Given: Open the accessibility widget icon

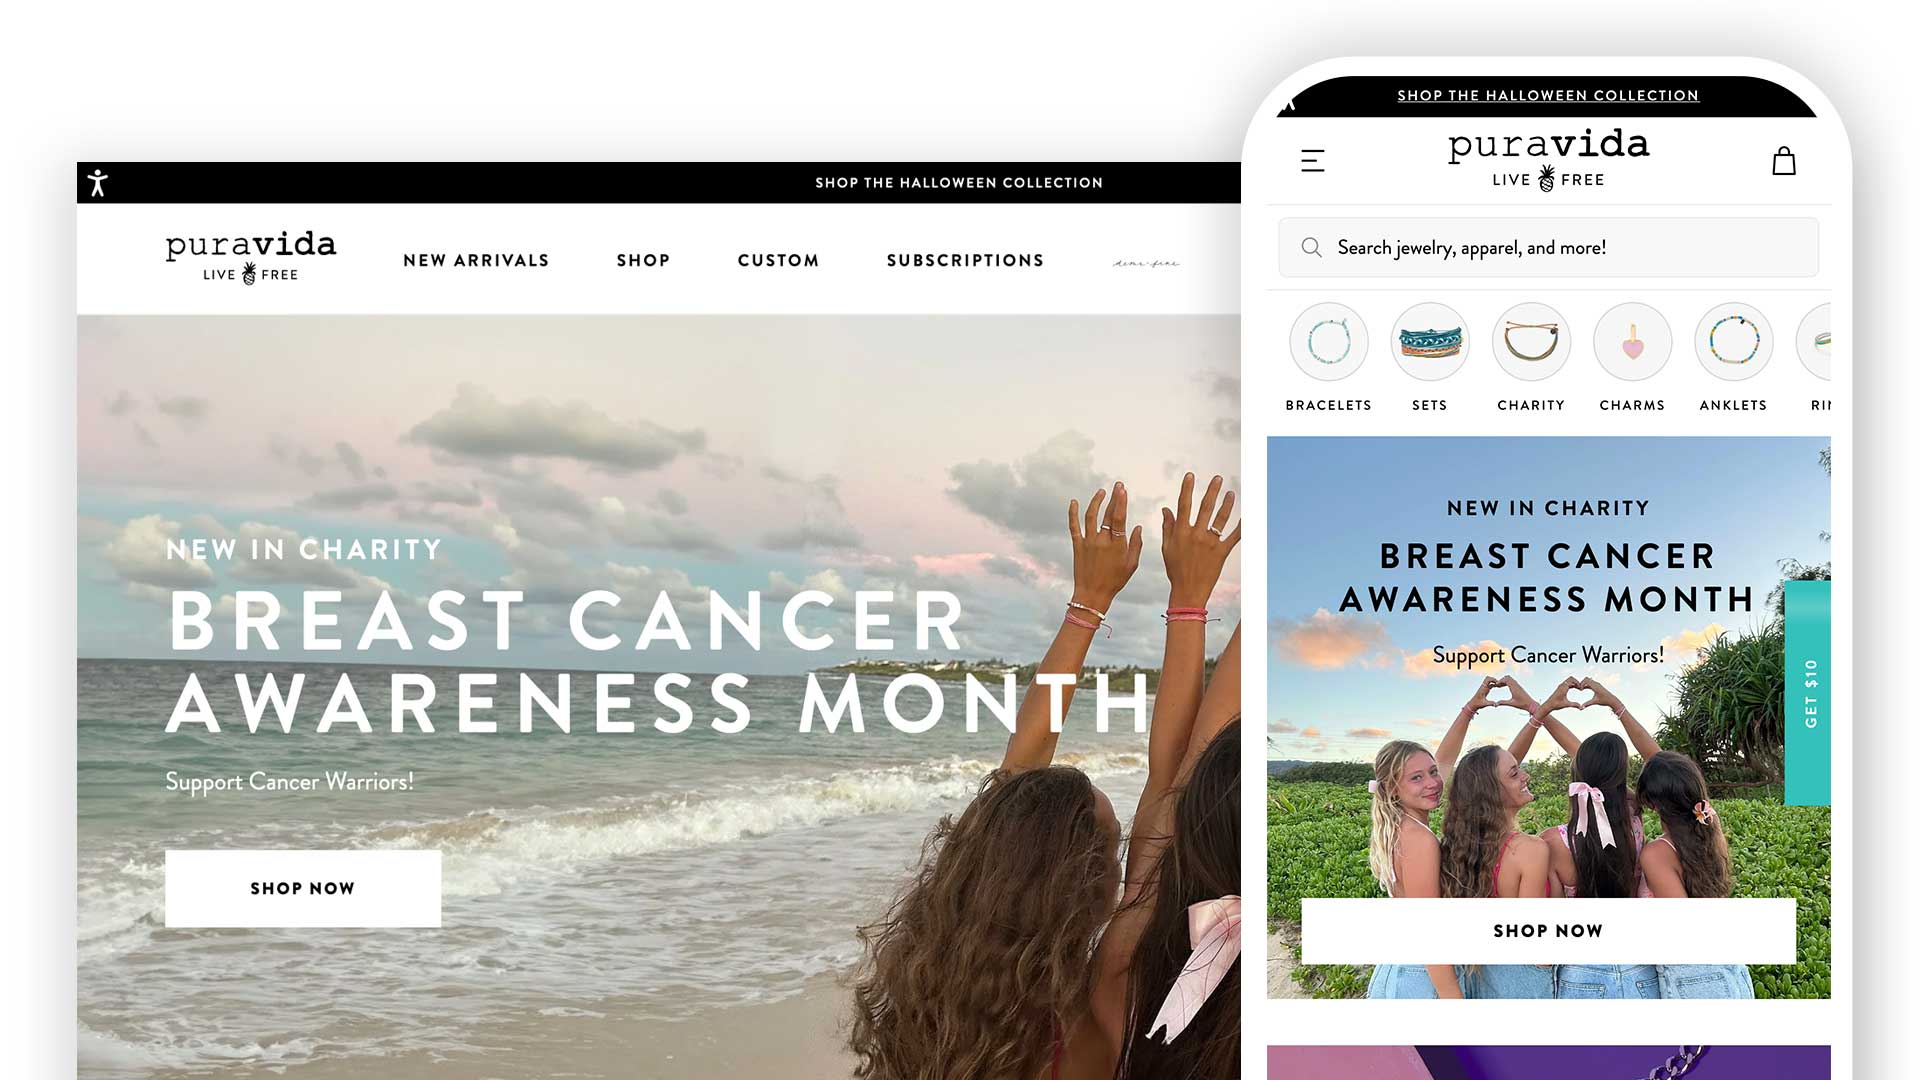Looking at the screenshot, I should [97, 183].
